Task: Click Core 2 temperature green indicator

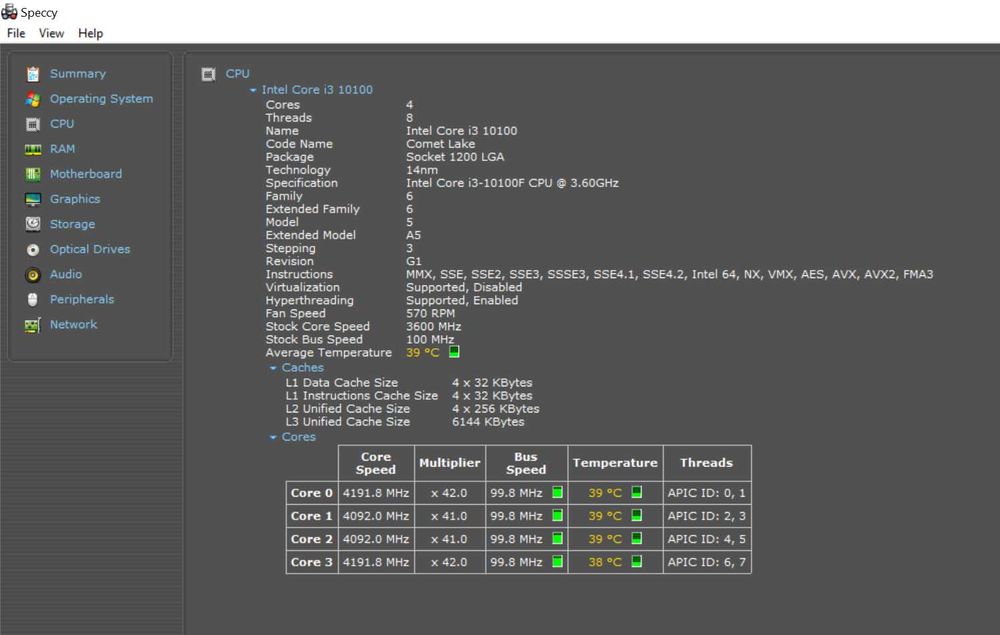Action: pyautogui.click(x=636, y=538)
